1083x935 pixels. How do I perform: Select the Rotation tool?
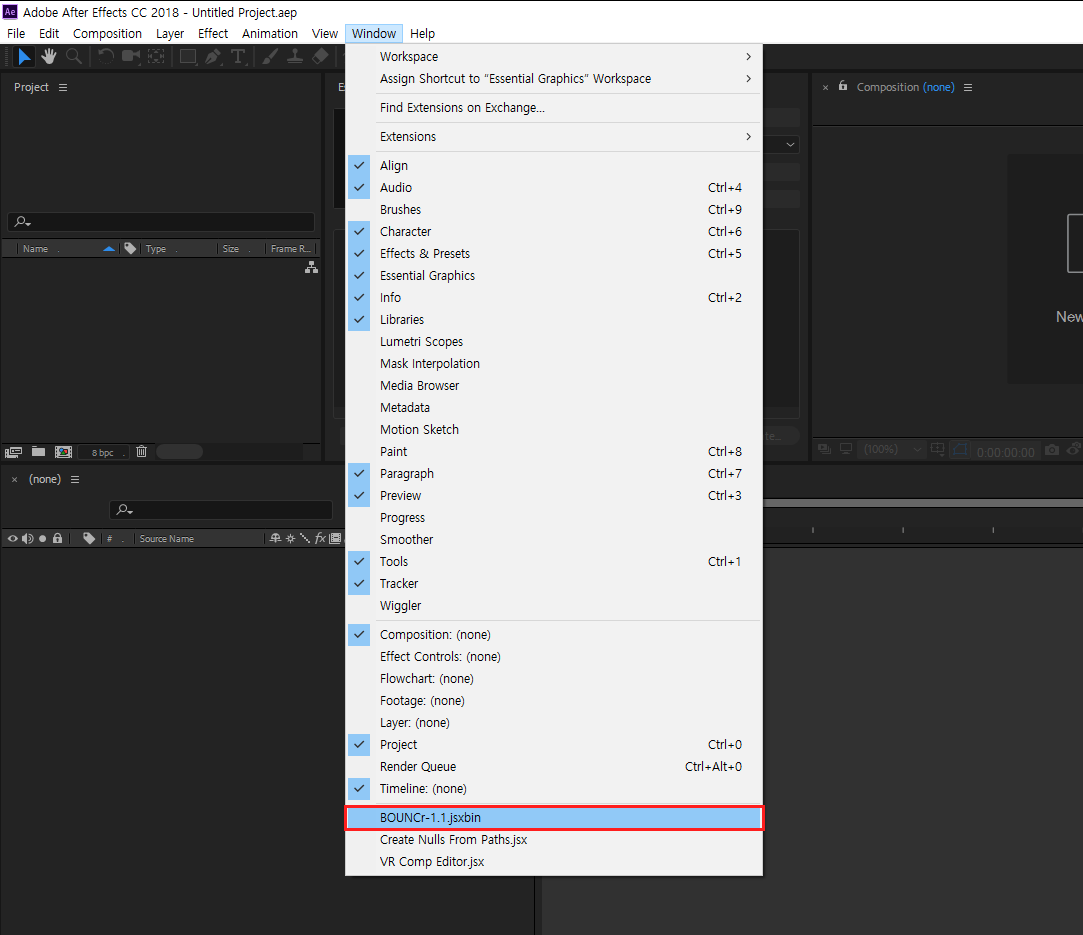(106, 57)
